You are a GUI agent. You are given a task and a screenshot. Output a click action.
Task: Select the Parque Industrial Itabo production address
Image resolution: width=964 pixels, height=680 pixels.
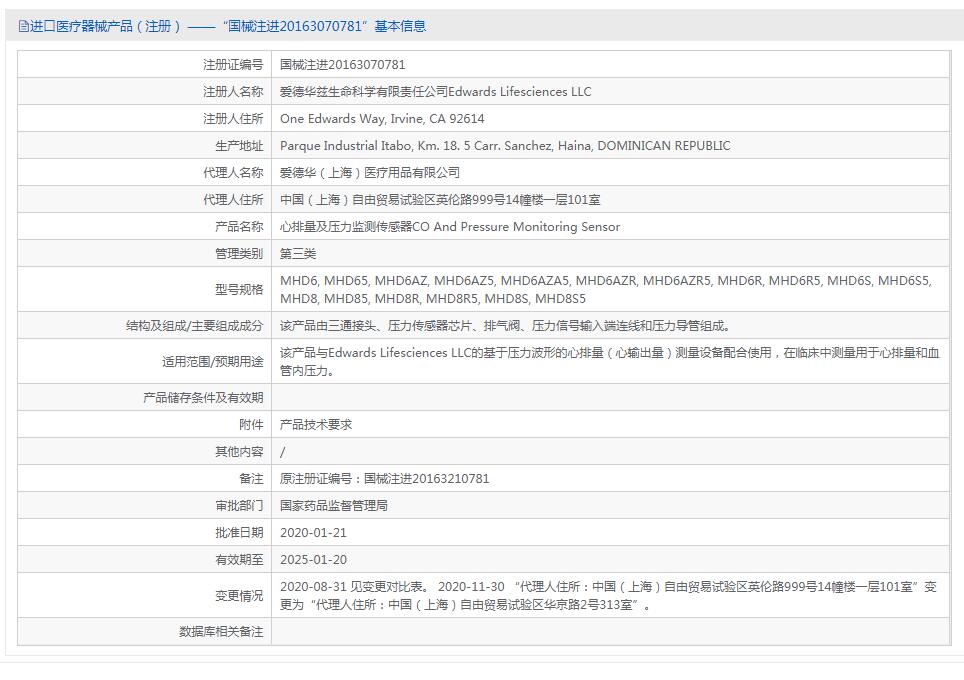tap(505, 146)
